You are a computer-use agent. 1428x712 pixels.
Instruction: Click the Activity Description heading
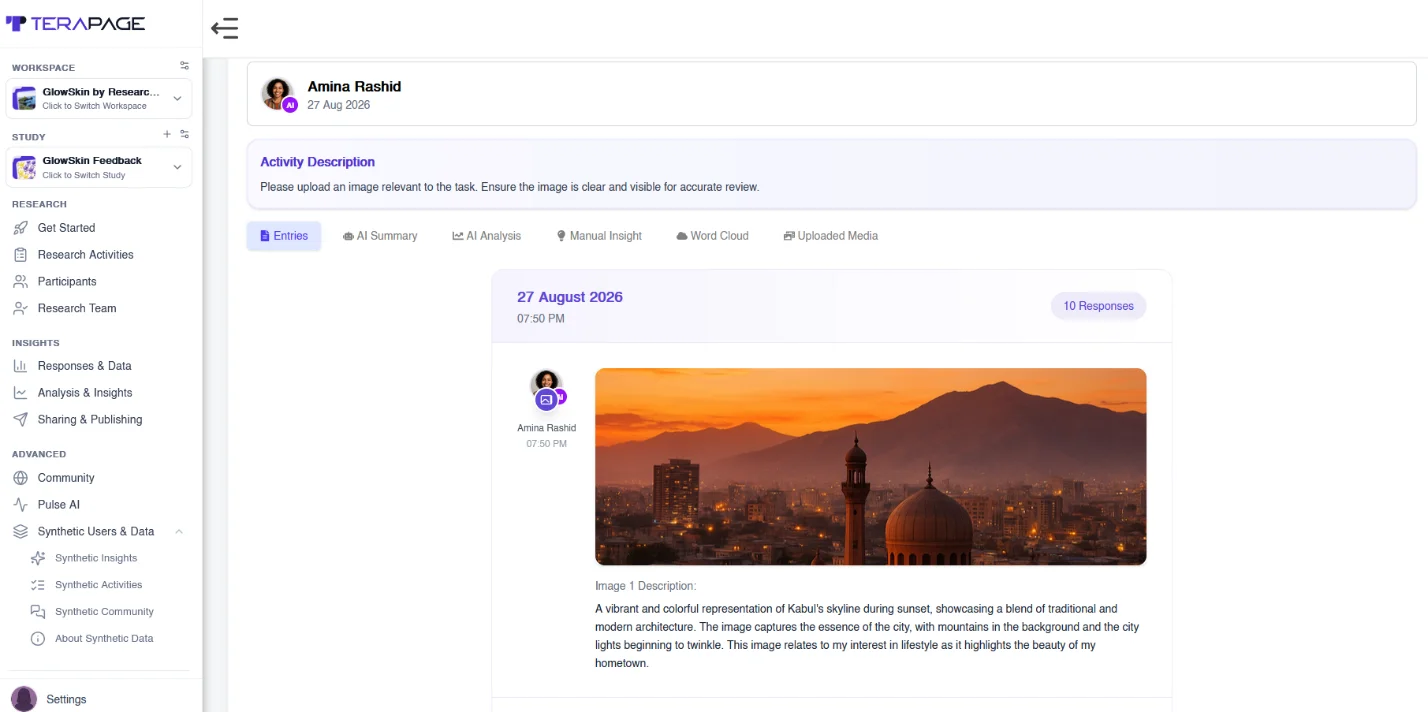point(318,162)
